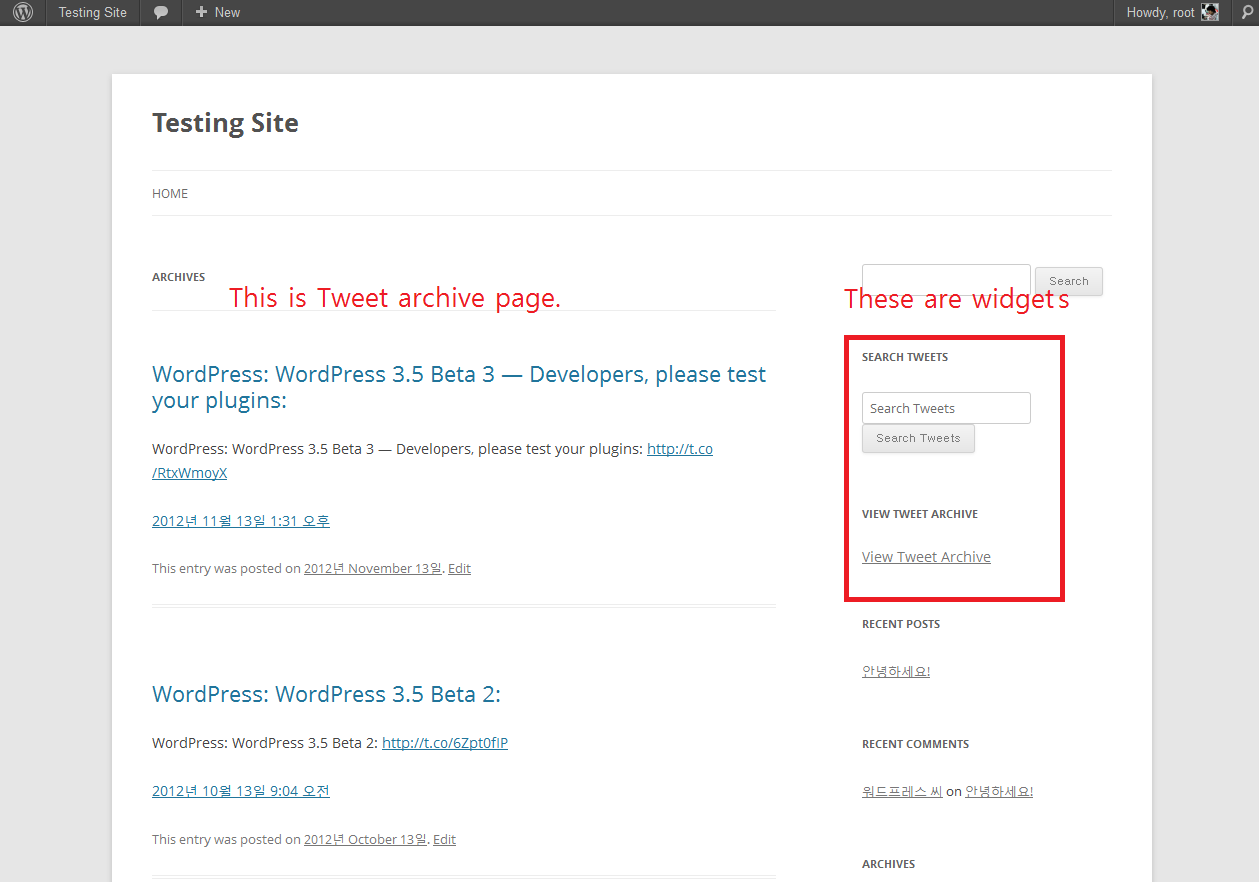Open 안녕하세요! link under Recent Comments
Viewport: 1259px width, 882px height.
pyautogui.click(x=999, y=791)
